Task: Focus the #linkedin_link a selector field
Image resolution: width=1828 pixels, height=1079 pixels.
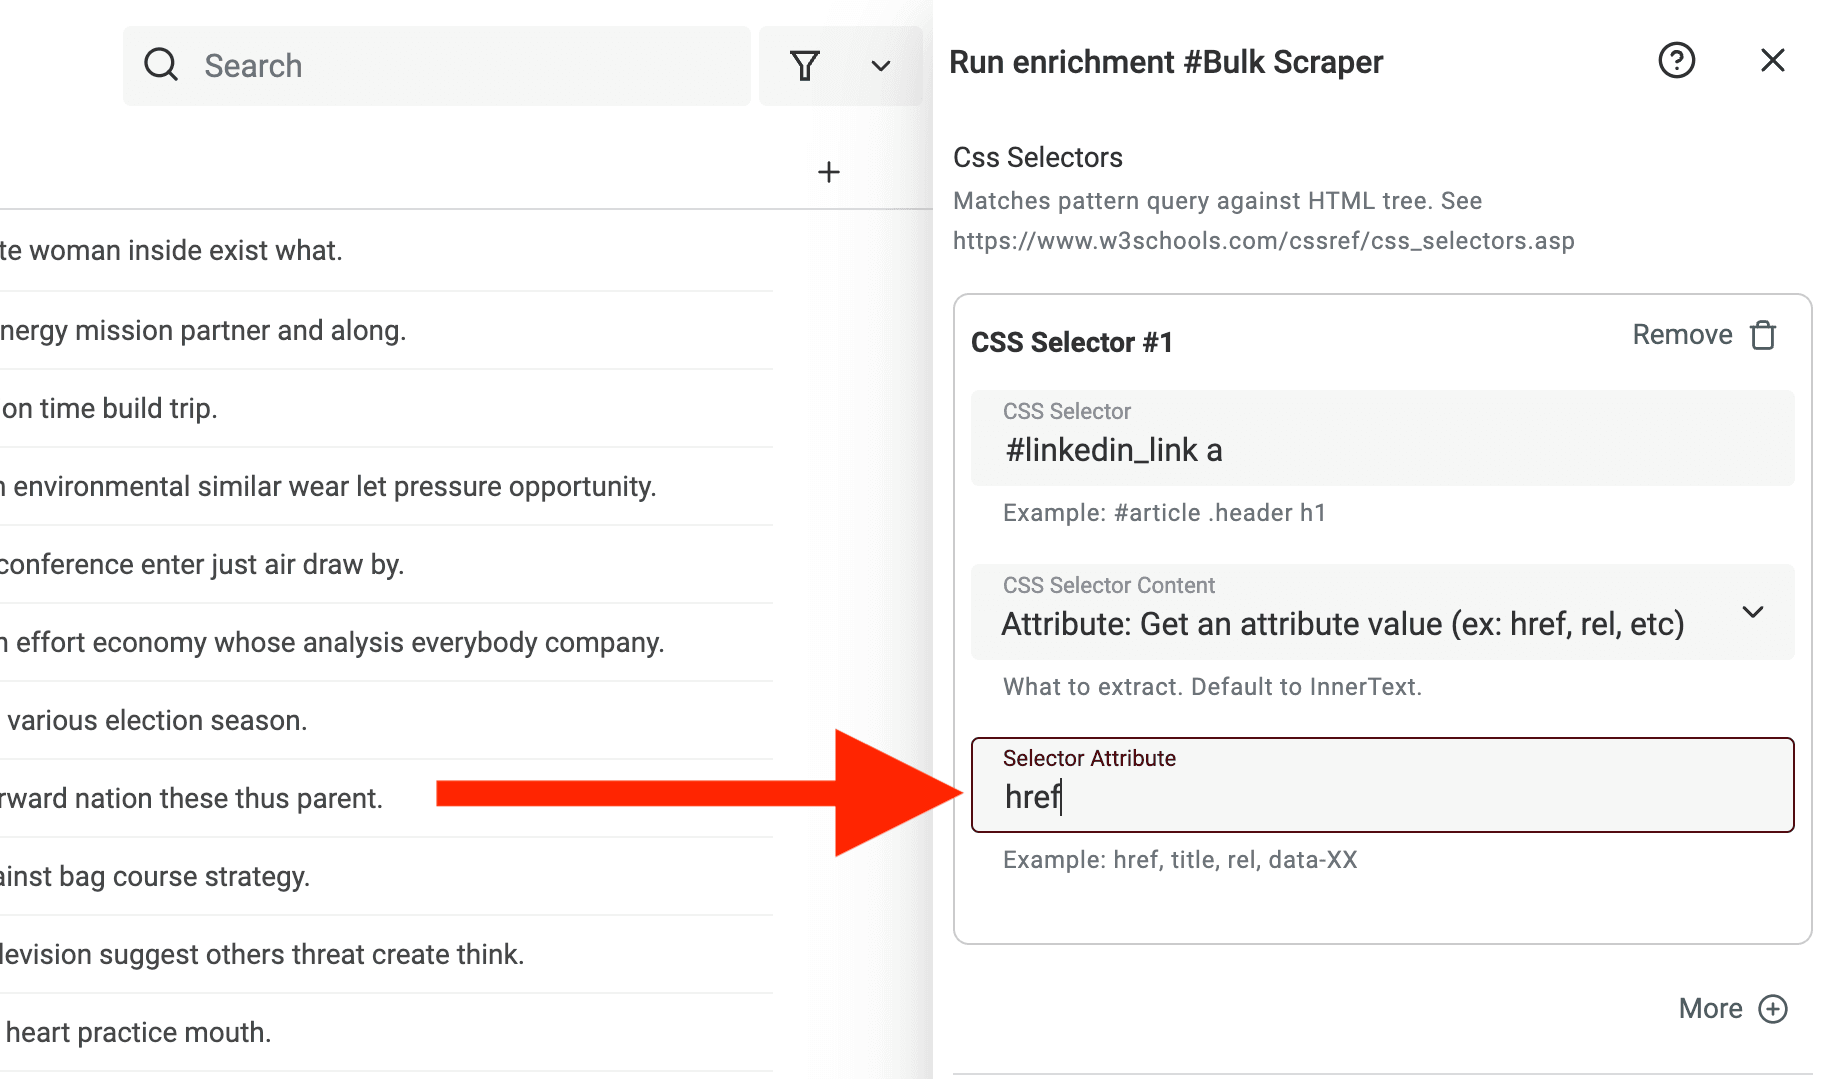Action: tap(1383, 449)
